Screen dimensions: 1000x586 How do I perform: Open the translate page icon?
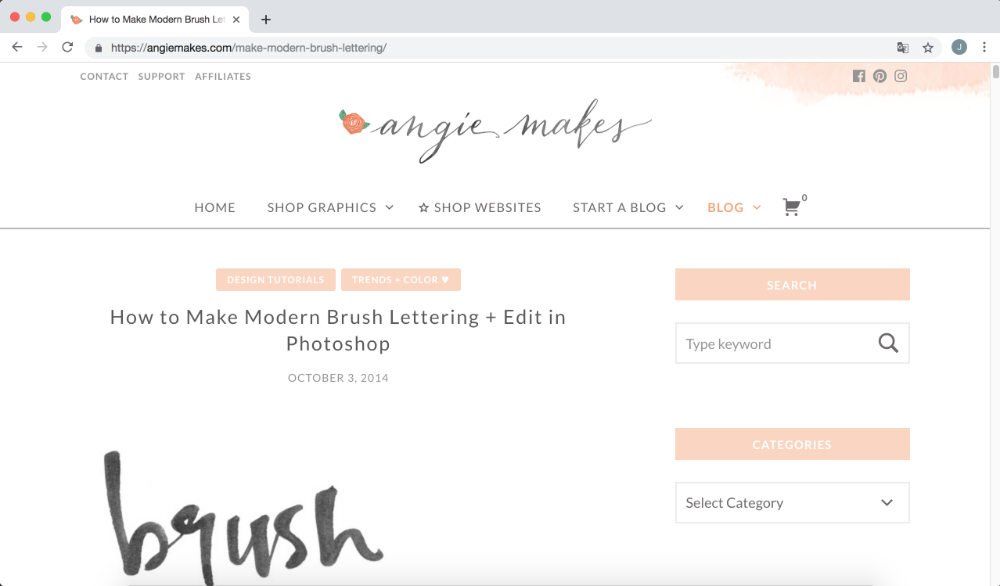coord(902,47)
